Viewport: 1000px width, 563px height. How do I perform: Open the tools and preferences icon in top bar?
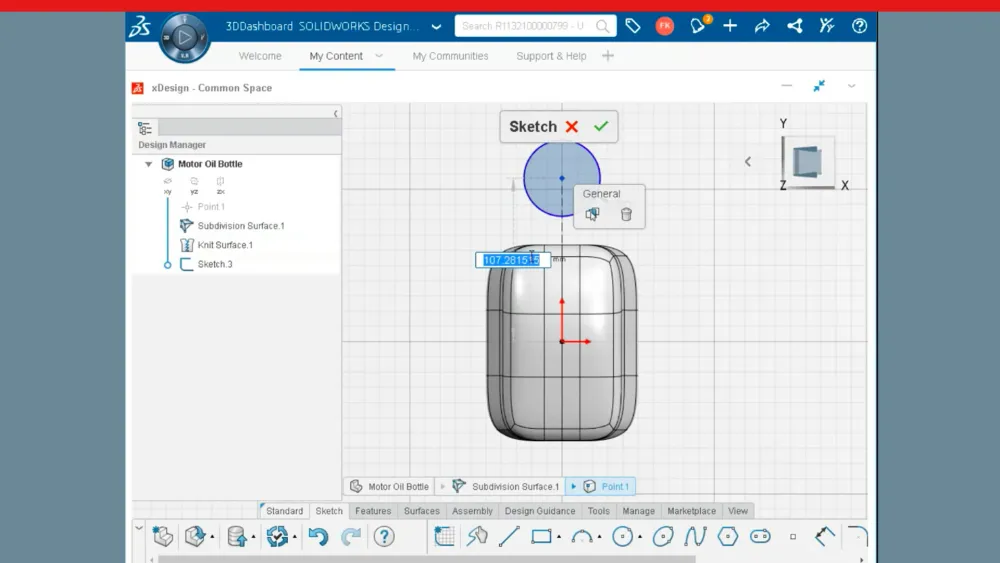[827, 26]
